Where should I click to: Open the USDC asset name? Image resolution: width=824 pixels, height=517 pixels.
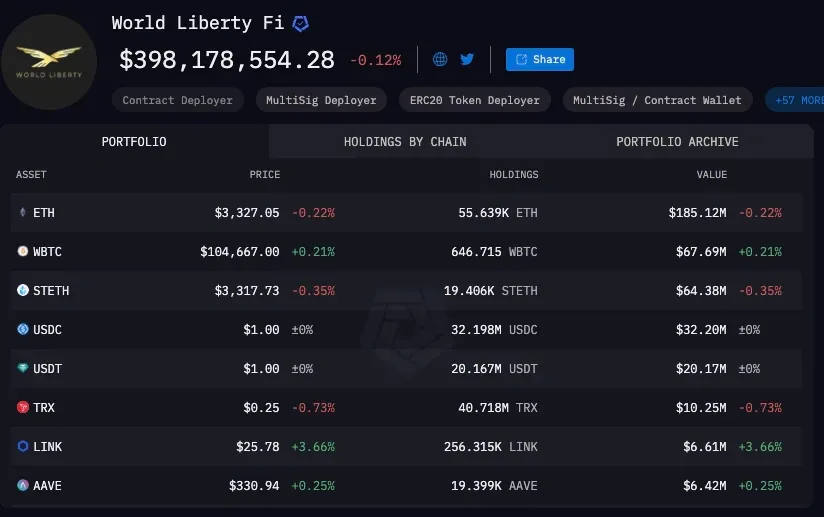pos(47,329)
